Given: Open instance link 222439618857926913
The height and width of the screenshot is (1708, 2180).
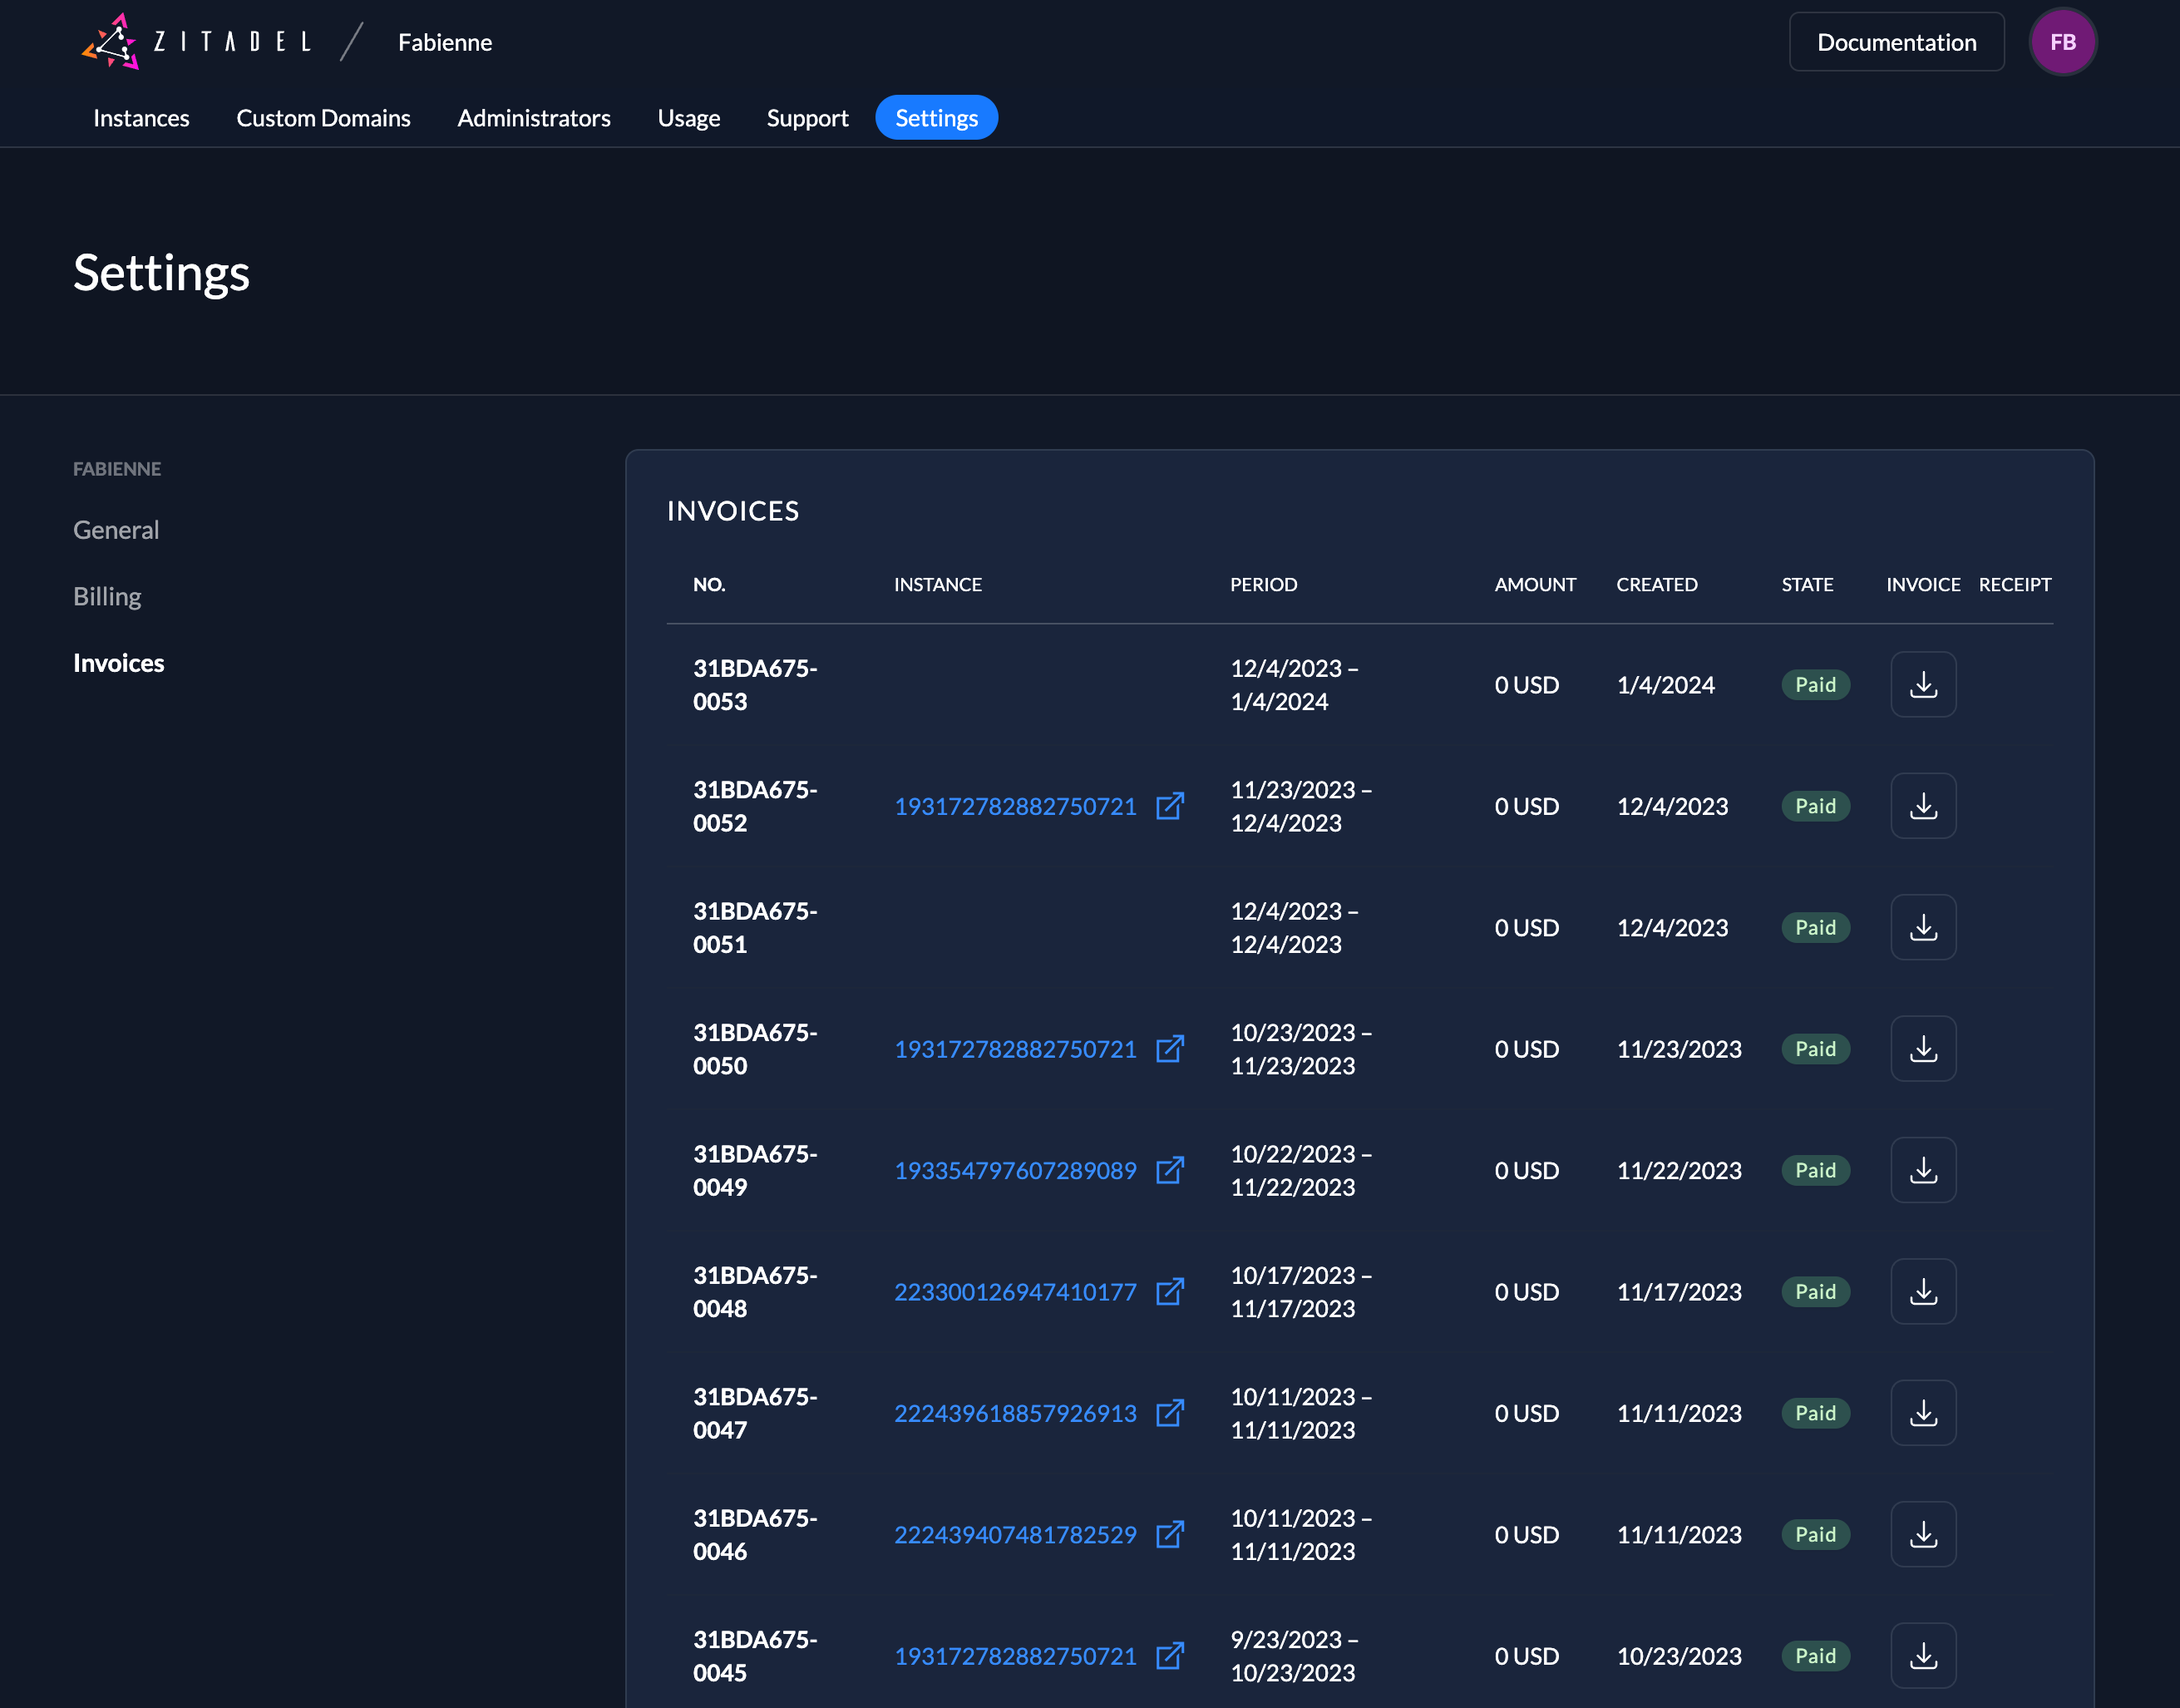Looking at the screenshot, I should pos(1015,1413).
